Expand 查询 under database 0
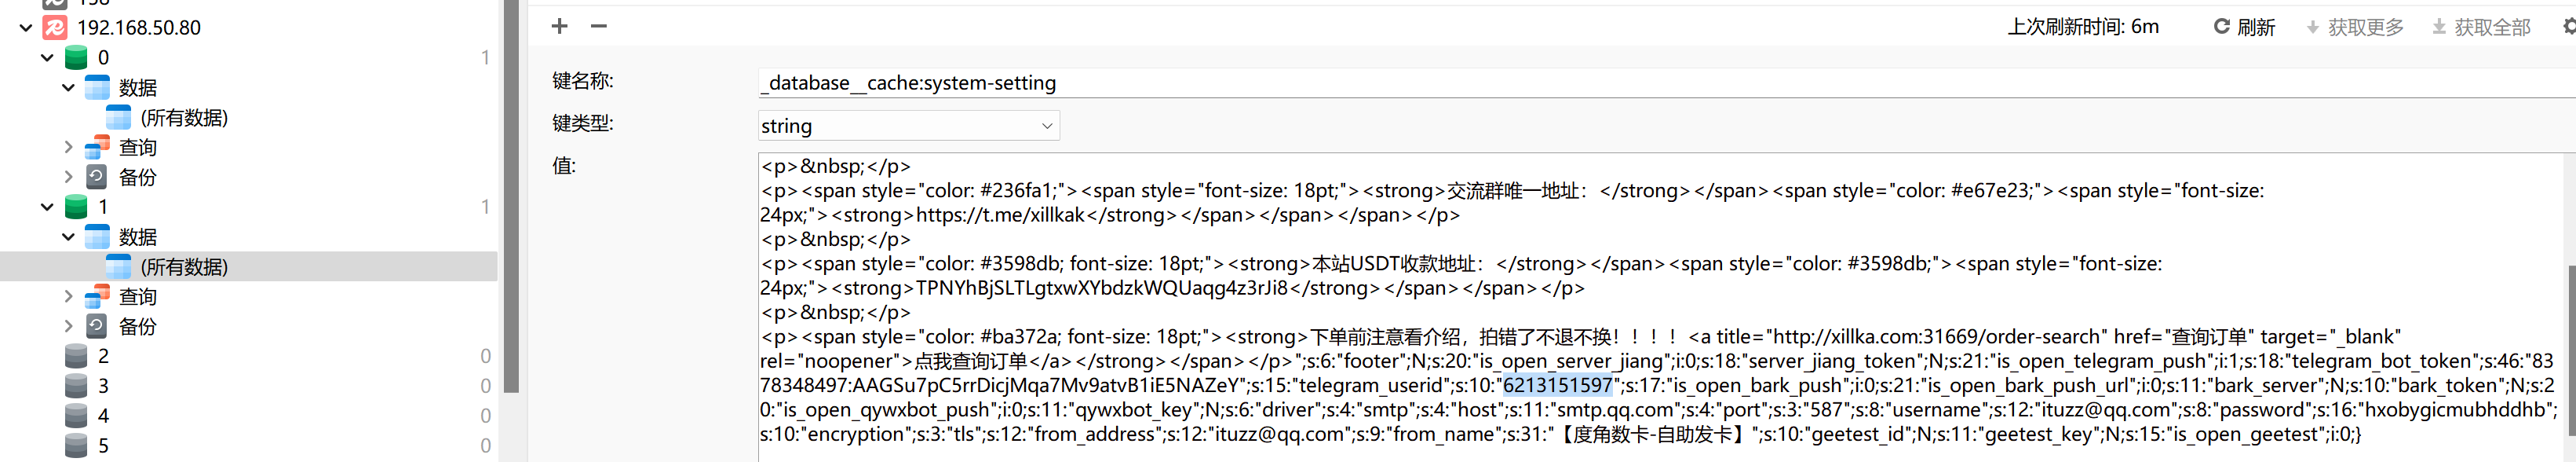The height and width of the screenshot is (462, 2576). (x=68, y=148)
